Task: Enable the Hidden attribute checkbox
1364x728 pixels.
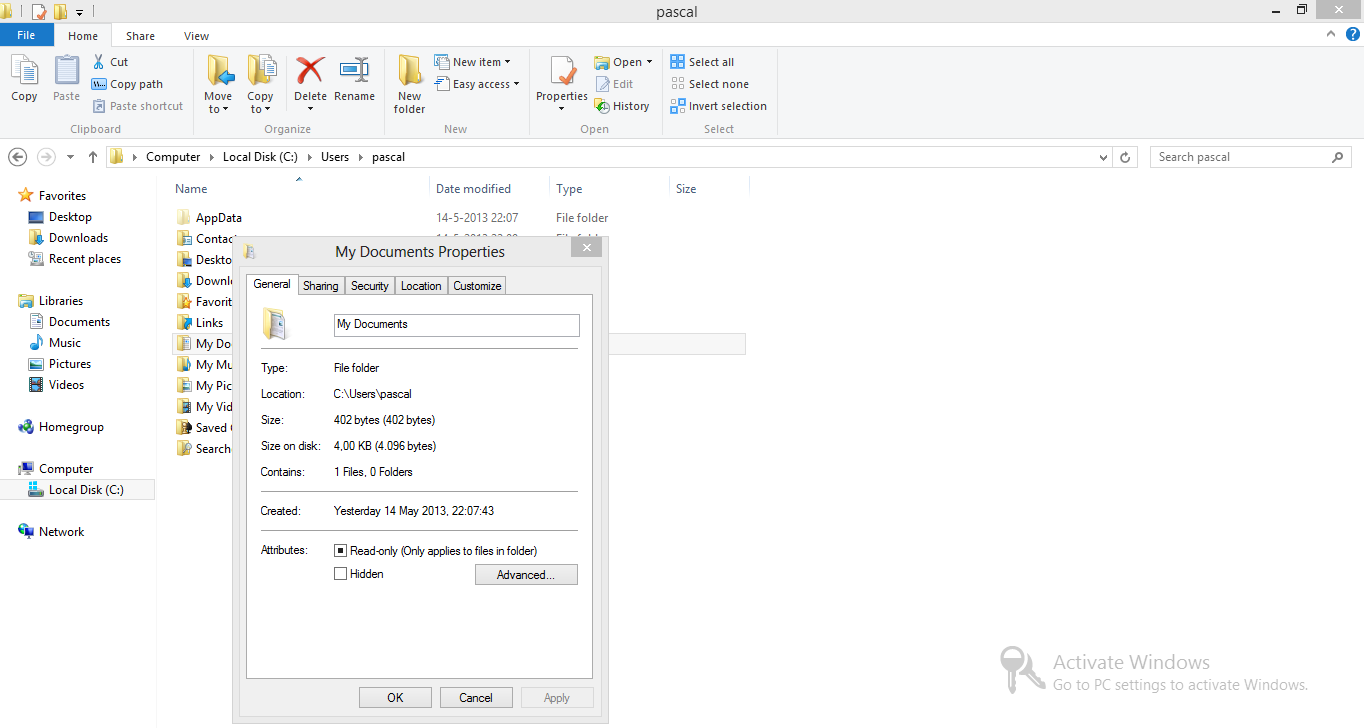Action: click(x=341, y=574)
